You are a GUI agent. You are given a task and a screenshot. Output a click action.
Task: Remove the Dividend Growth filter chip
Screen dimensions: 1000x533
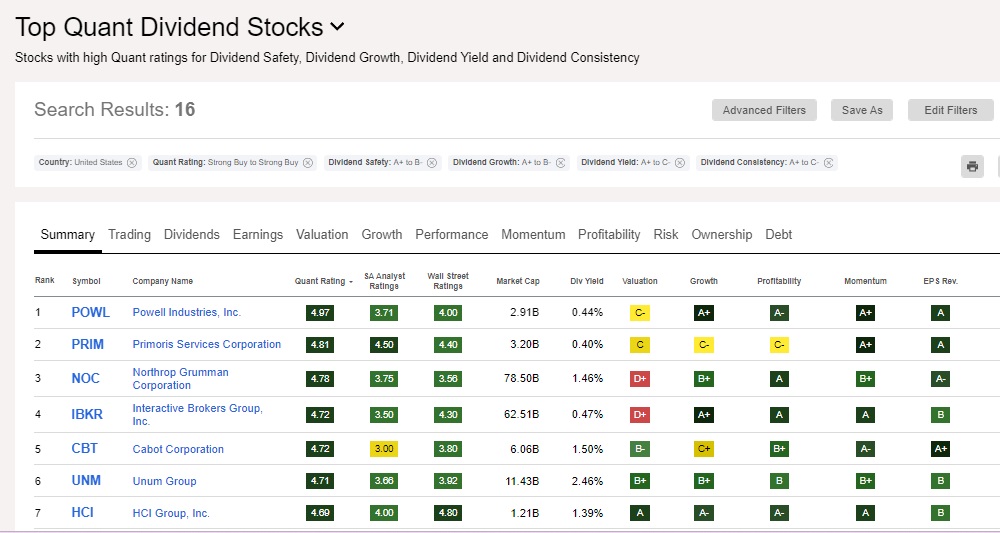point(561,163)
